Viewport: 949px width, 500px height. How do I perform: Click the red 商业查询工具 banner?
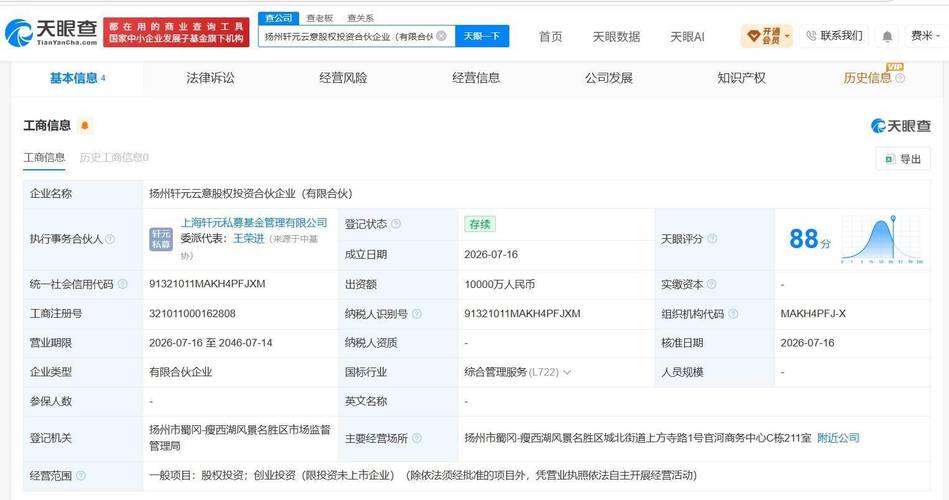pyautogui.click(x=176, y=33)
